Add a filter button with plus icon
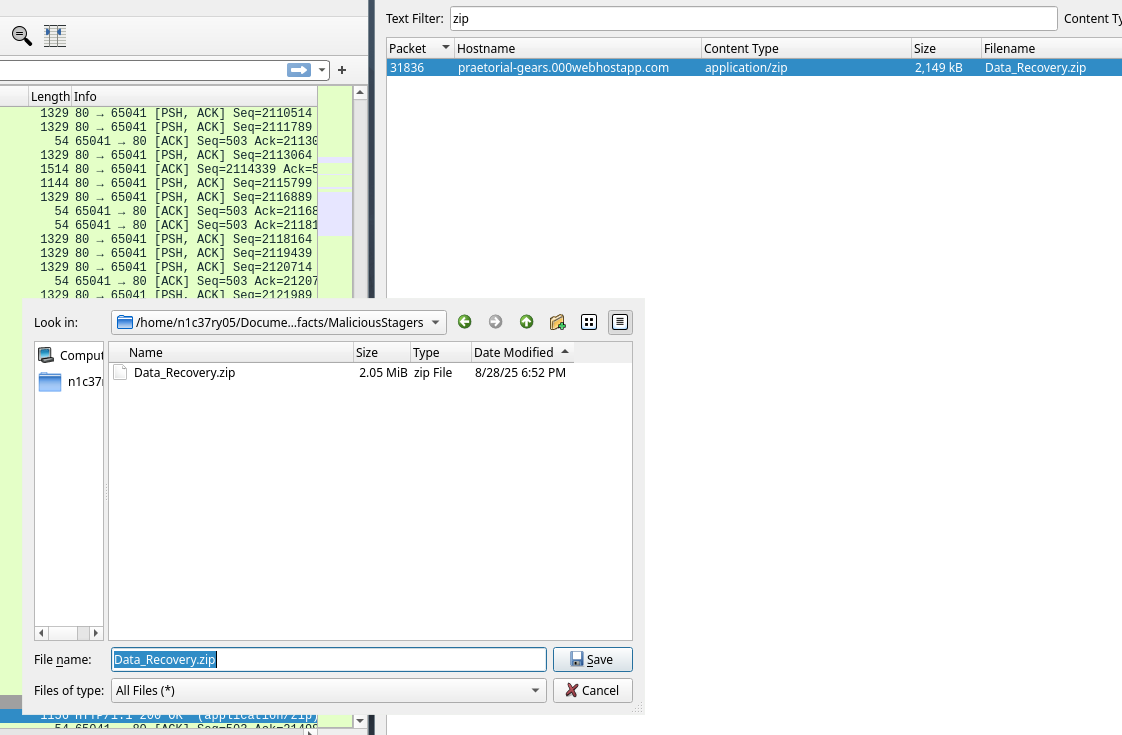The width and height of the screenshot is (1122, 735). pos(342,70)
